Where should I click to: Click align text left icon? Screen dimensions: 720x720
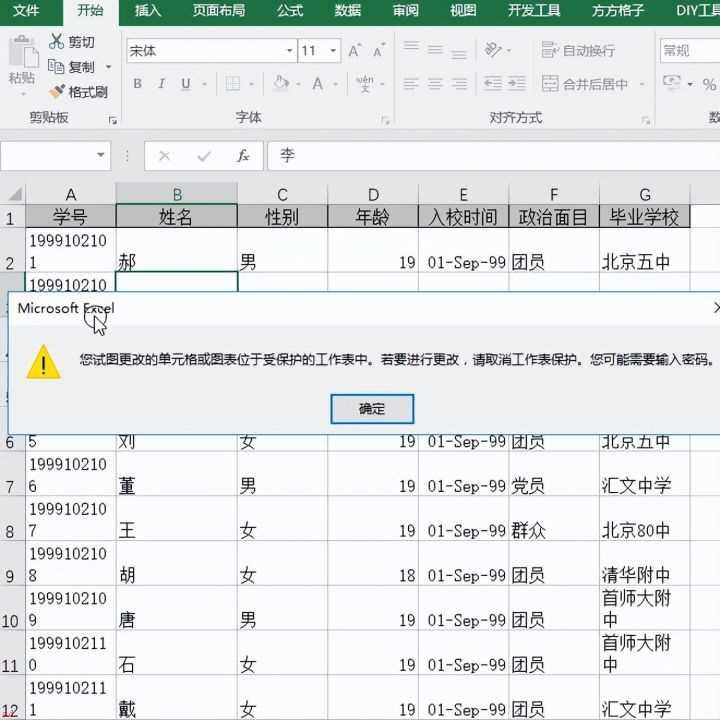411,84
